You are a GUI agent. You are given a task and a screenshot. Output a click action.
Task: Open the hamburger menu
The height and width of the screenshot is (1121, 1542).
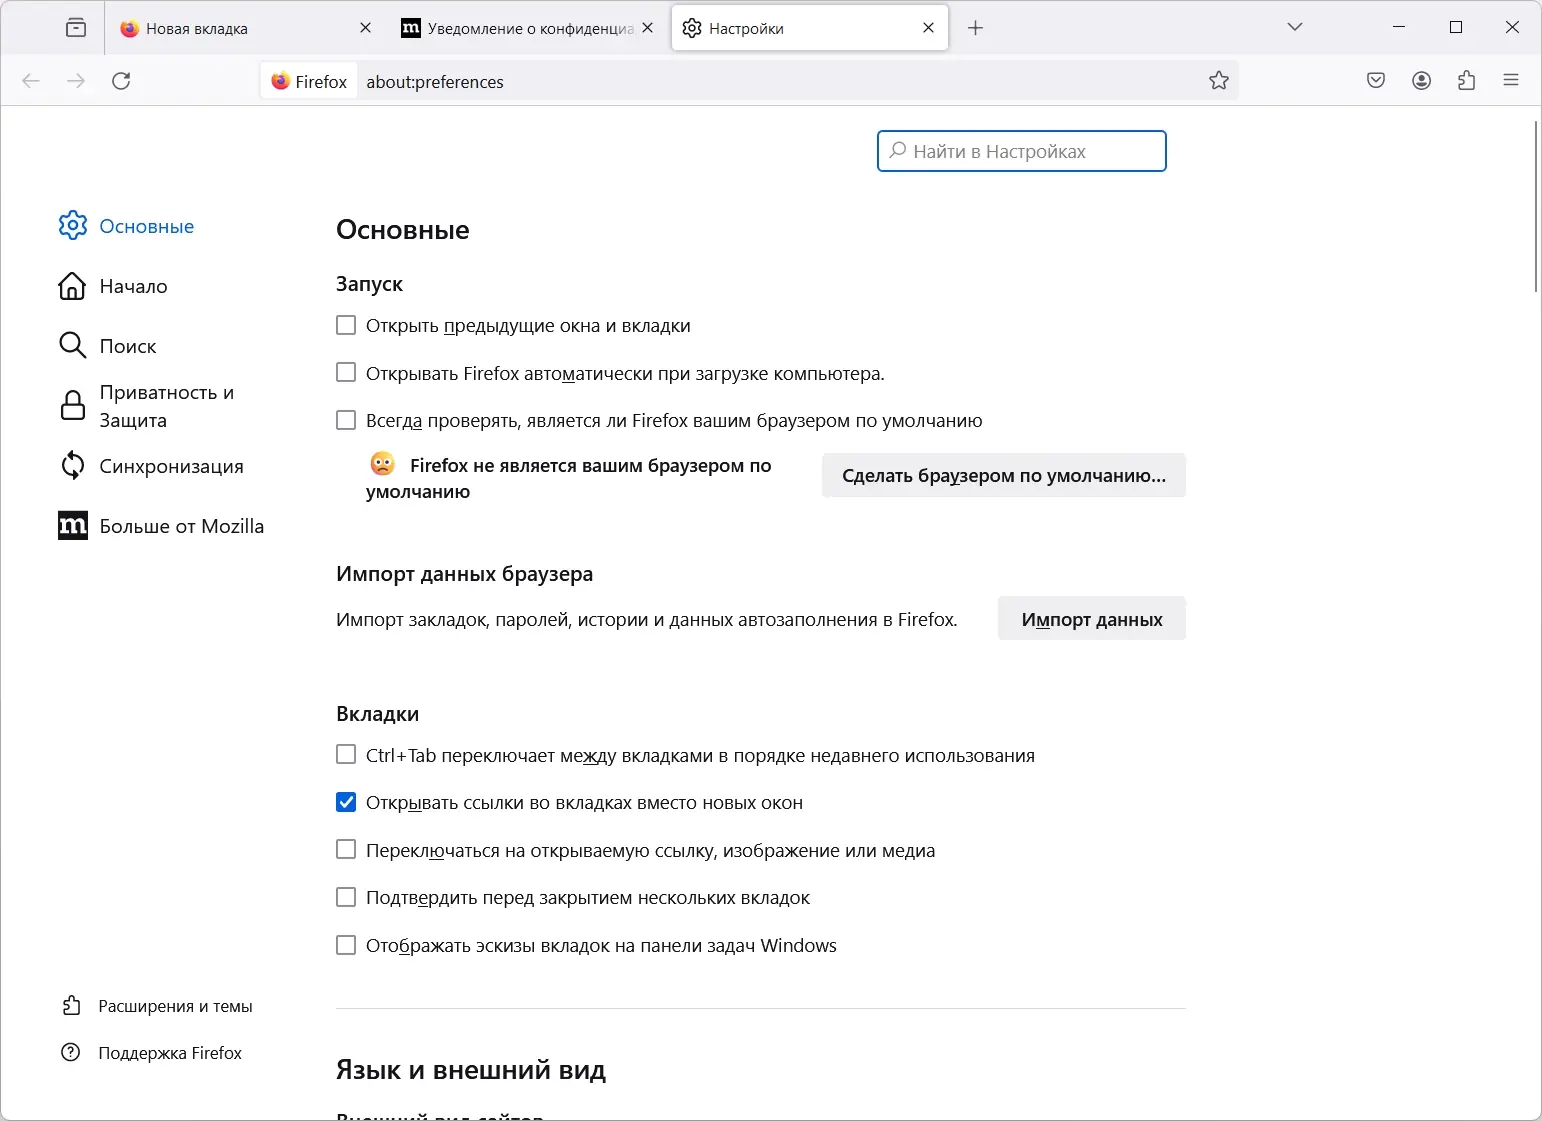click(1512, 80)
